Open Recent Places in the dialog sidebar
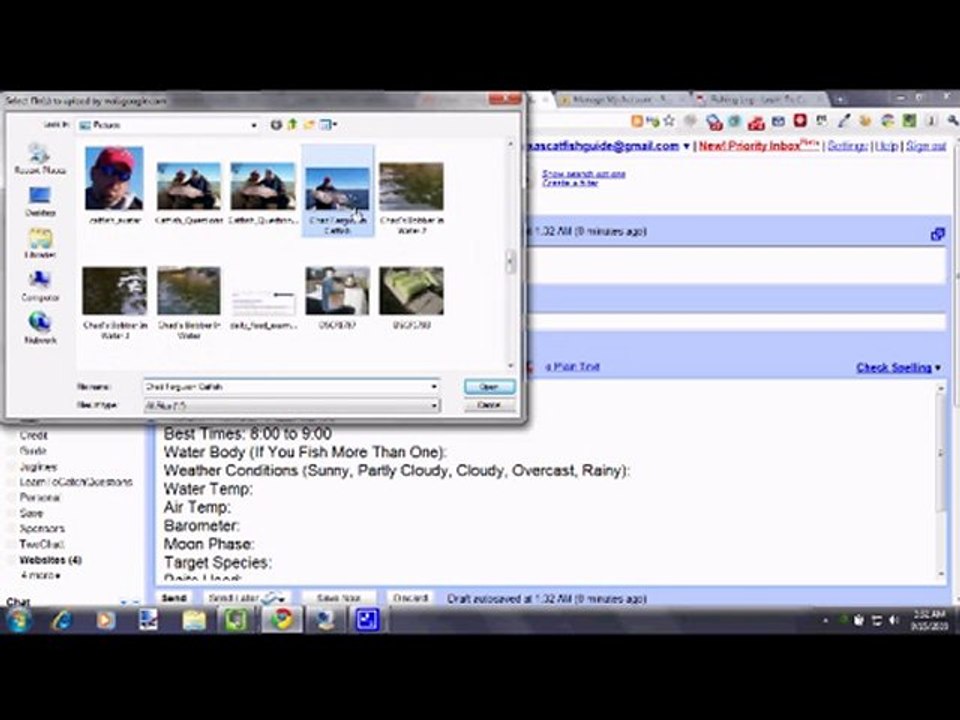This screenshot has height=720, width=960. pyautogui.click(x=39, y=159)
